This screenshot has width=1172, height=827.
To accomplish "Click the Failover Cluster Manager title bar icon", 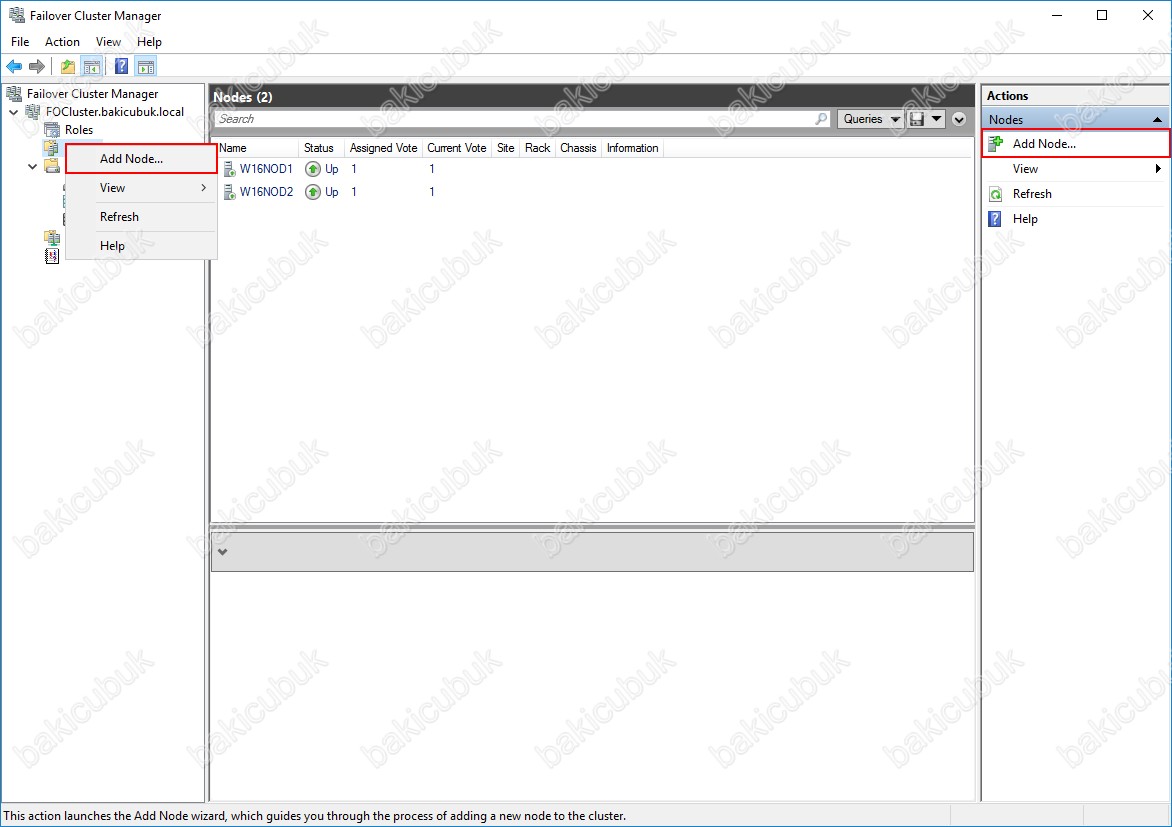I will coord(16,15).
